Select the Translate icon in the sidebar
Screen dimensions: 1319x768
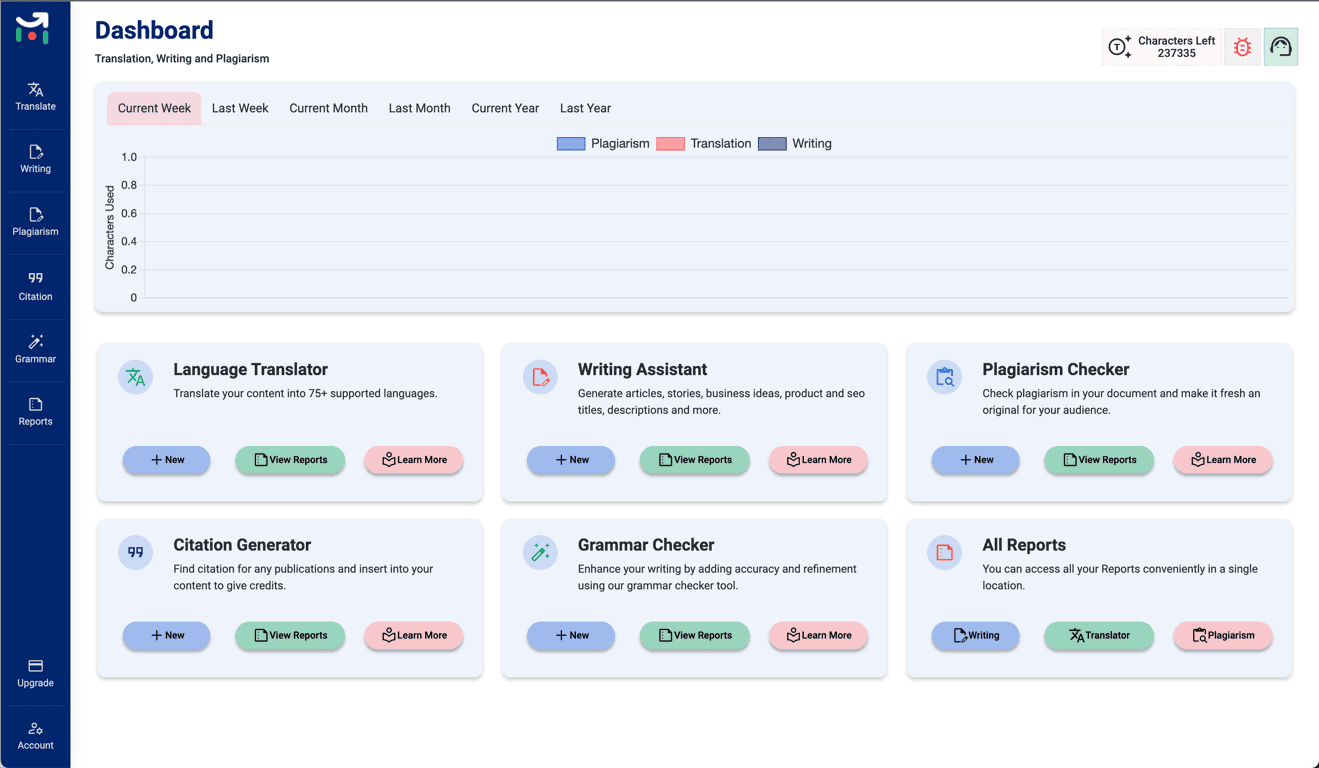point(35,94)
